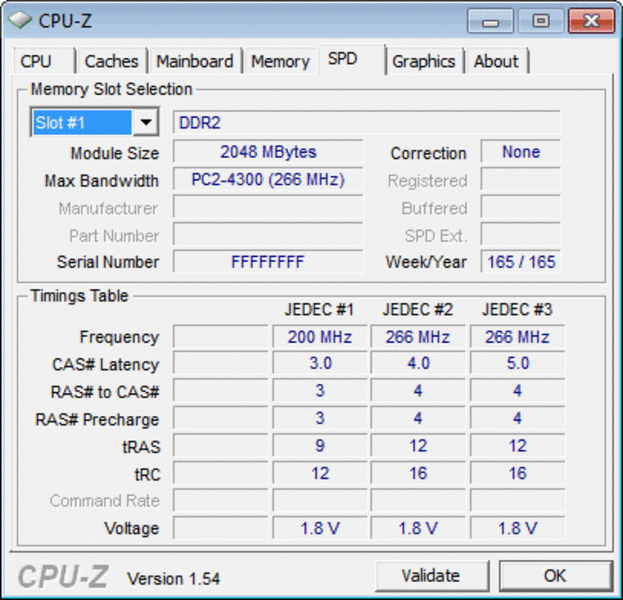The image size is (623, 600).
Task: Switch to the CPU tab
Action: point(44,61)
